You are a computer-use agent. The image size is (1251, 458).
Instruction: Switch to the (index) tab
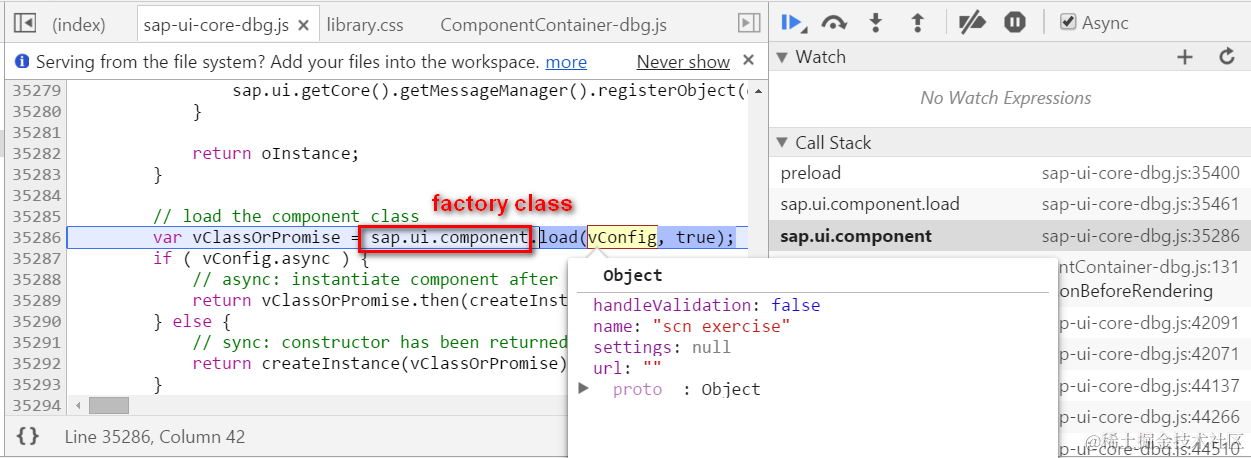(78, 24)
